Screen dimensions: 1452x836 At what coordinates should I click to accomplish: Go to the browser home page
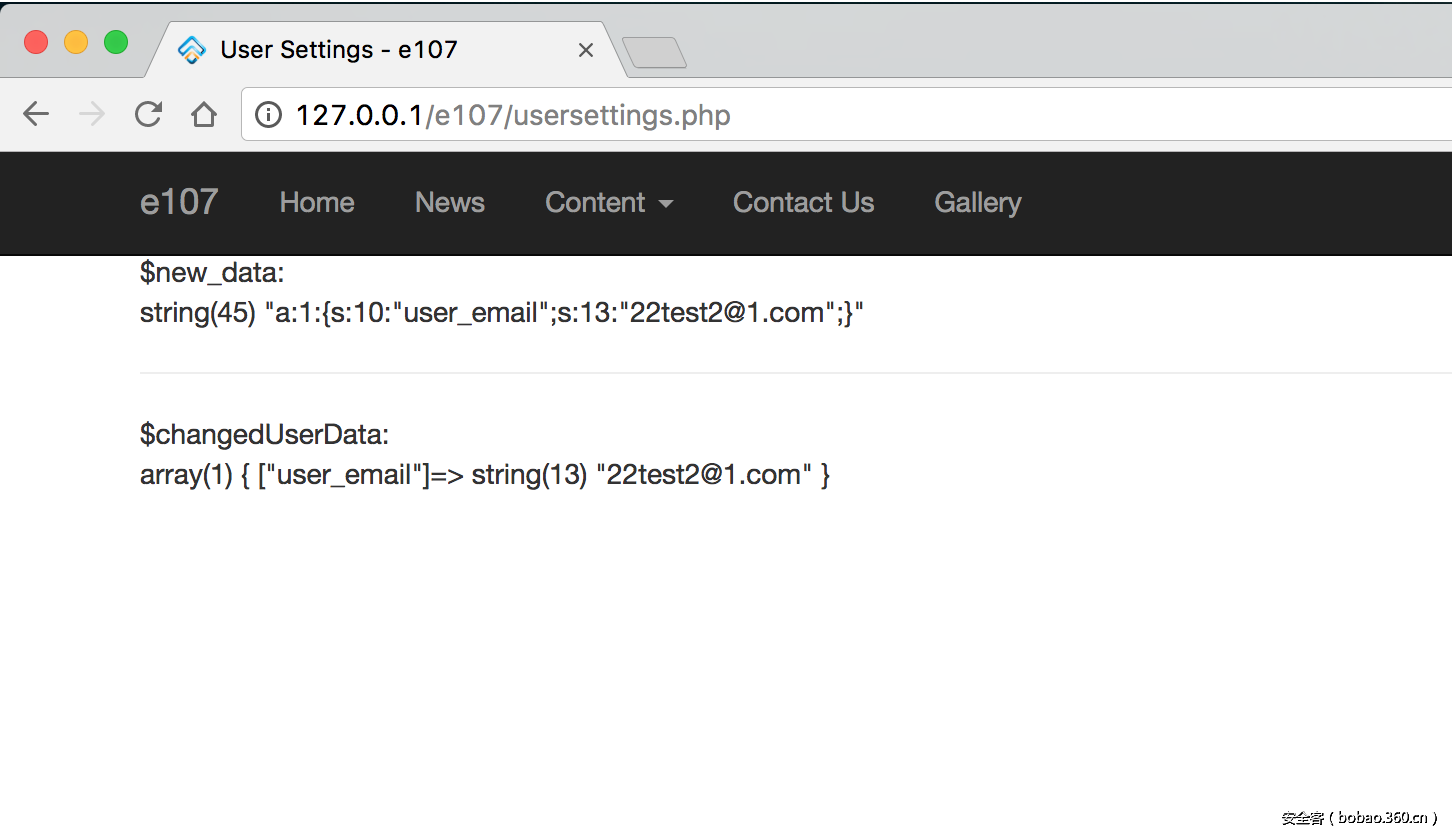pos(204,115)
